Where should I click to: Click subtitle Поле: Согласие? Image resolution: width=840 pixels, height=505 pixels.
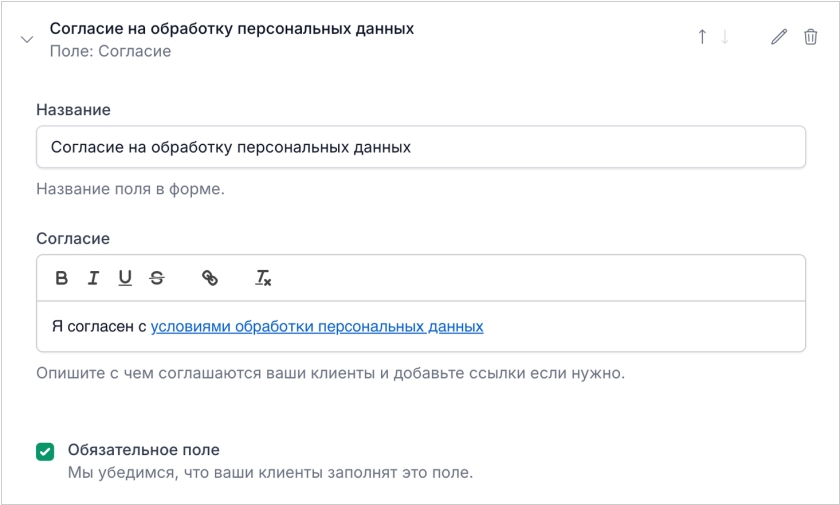[110, 51]
